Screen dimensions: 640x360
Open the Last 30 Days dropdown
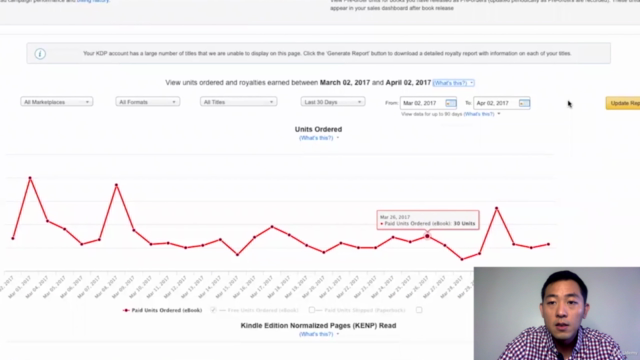coord(333,102)
